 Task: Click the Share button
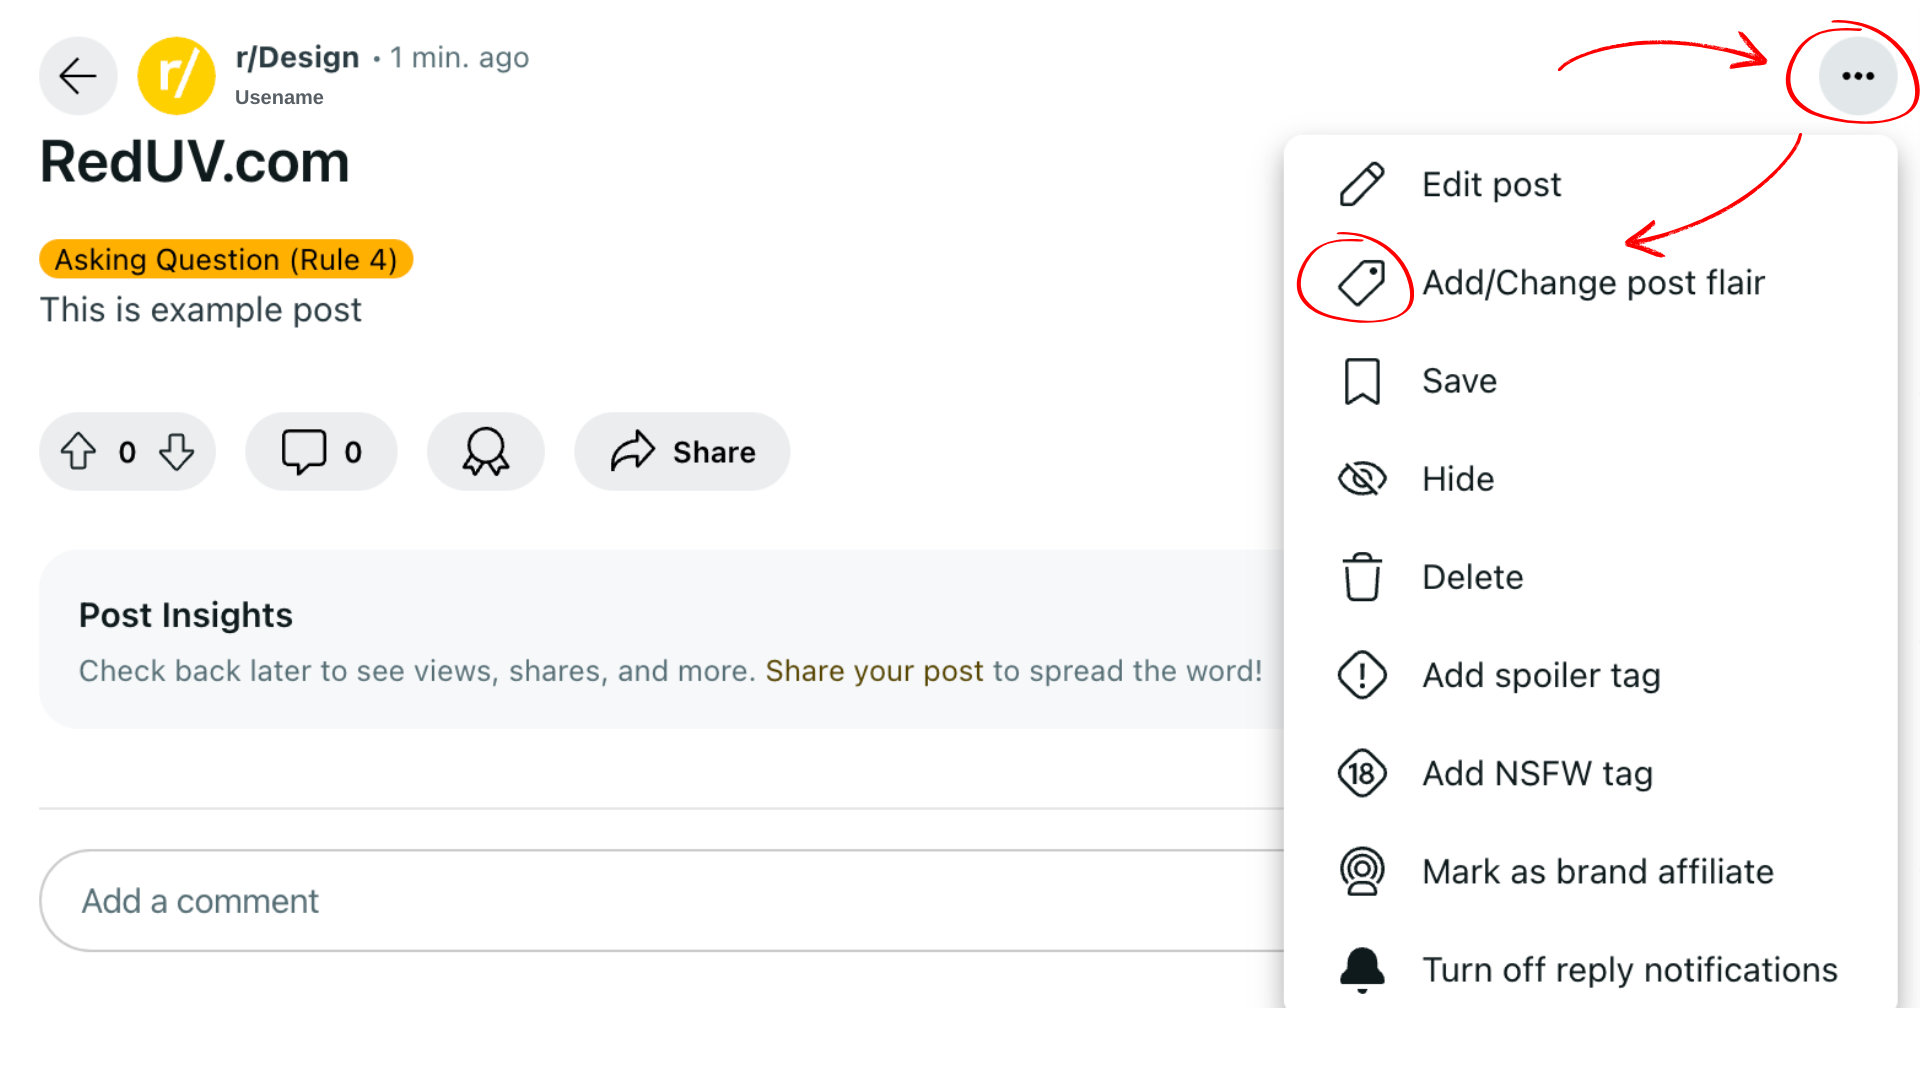coord(681,451)
